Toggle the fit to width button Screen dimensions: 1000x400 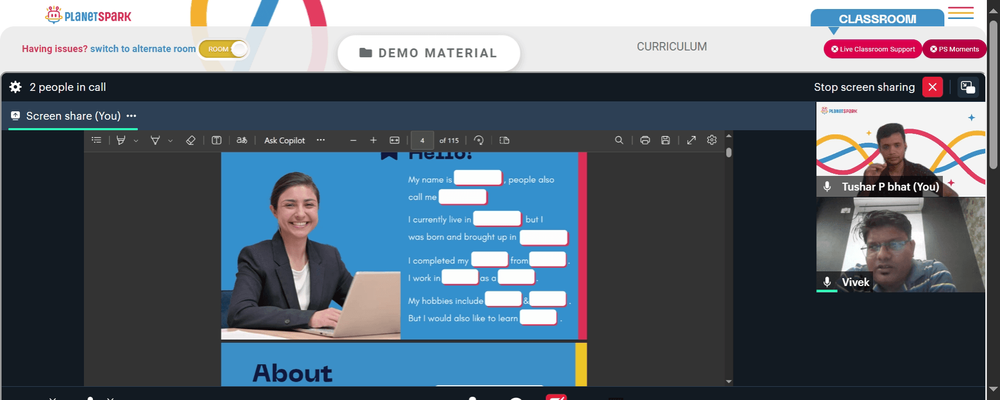coord(394,140)
